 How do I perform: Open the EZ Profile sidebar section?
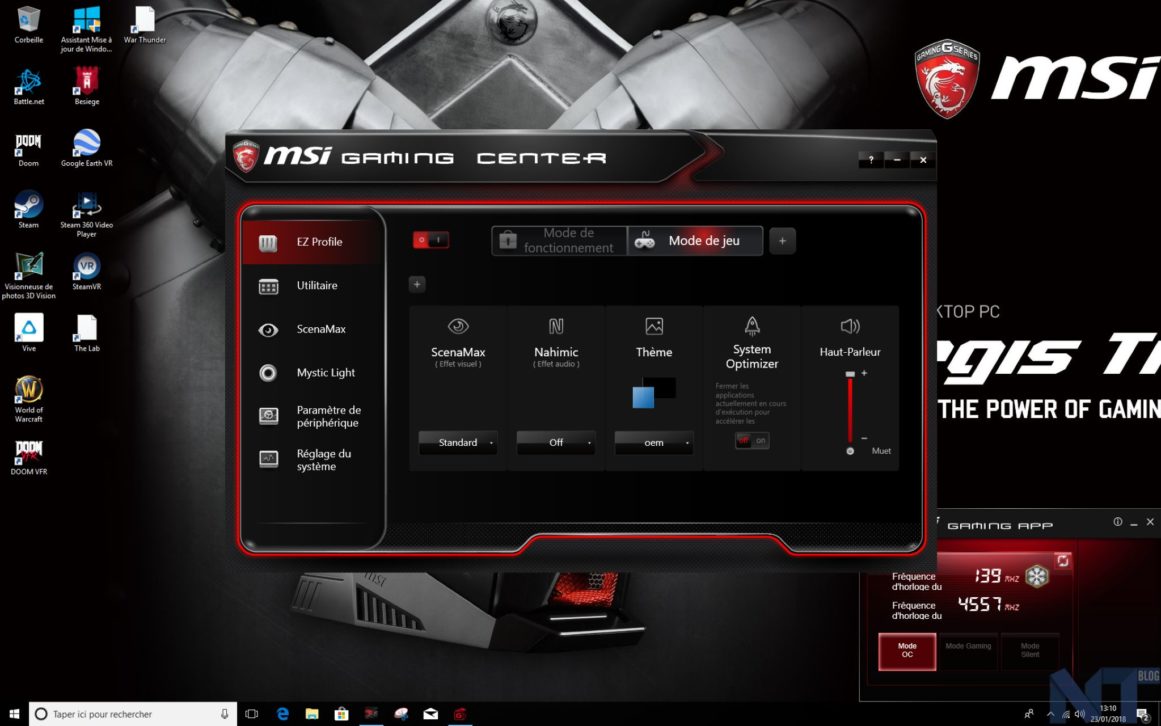(x=312, y=242)
